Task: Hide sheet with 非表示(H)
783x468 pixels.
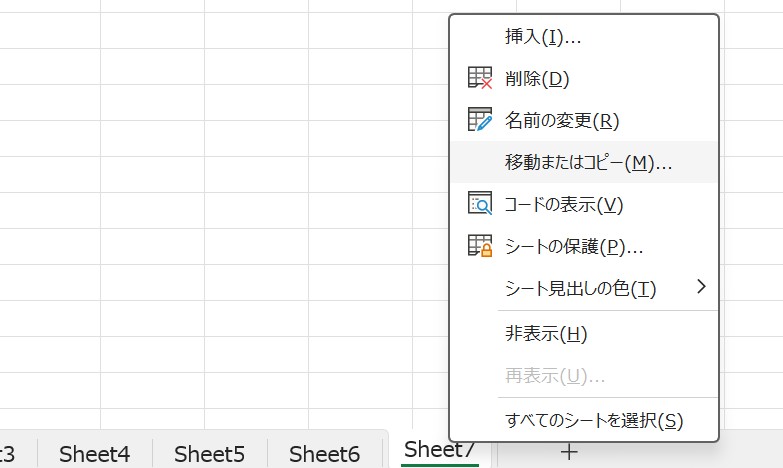Action: click(546, 334)
